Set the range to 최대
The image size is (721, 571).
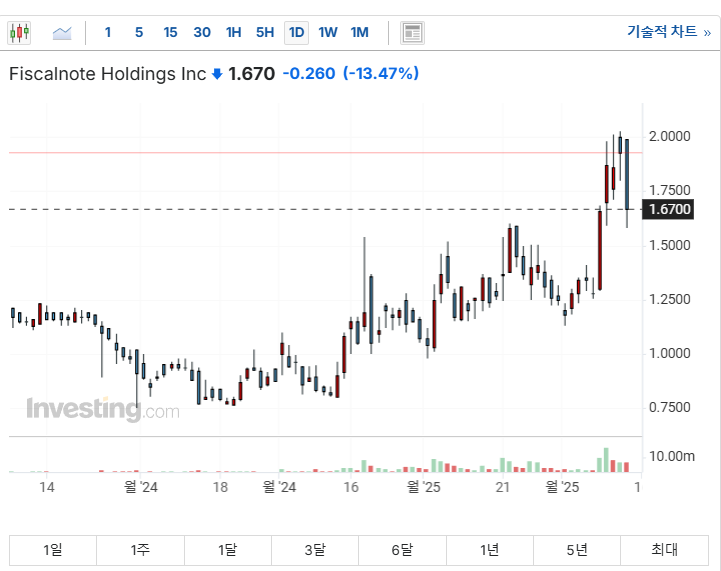point(664,550)
